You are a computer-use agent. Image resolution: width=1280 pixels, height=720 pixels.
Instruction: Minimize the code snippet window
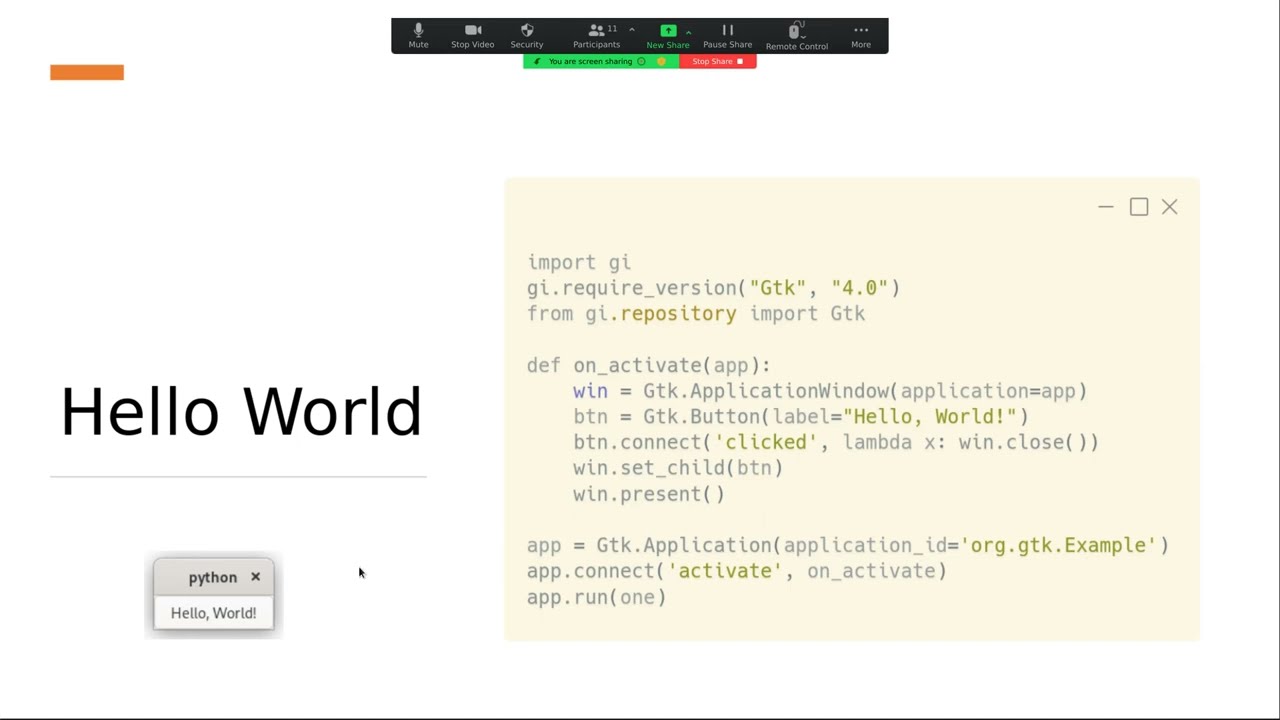[x=1105, y=207]
